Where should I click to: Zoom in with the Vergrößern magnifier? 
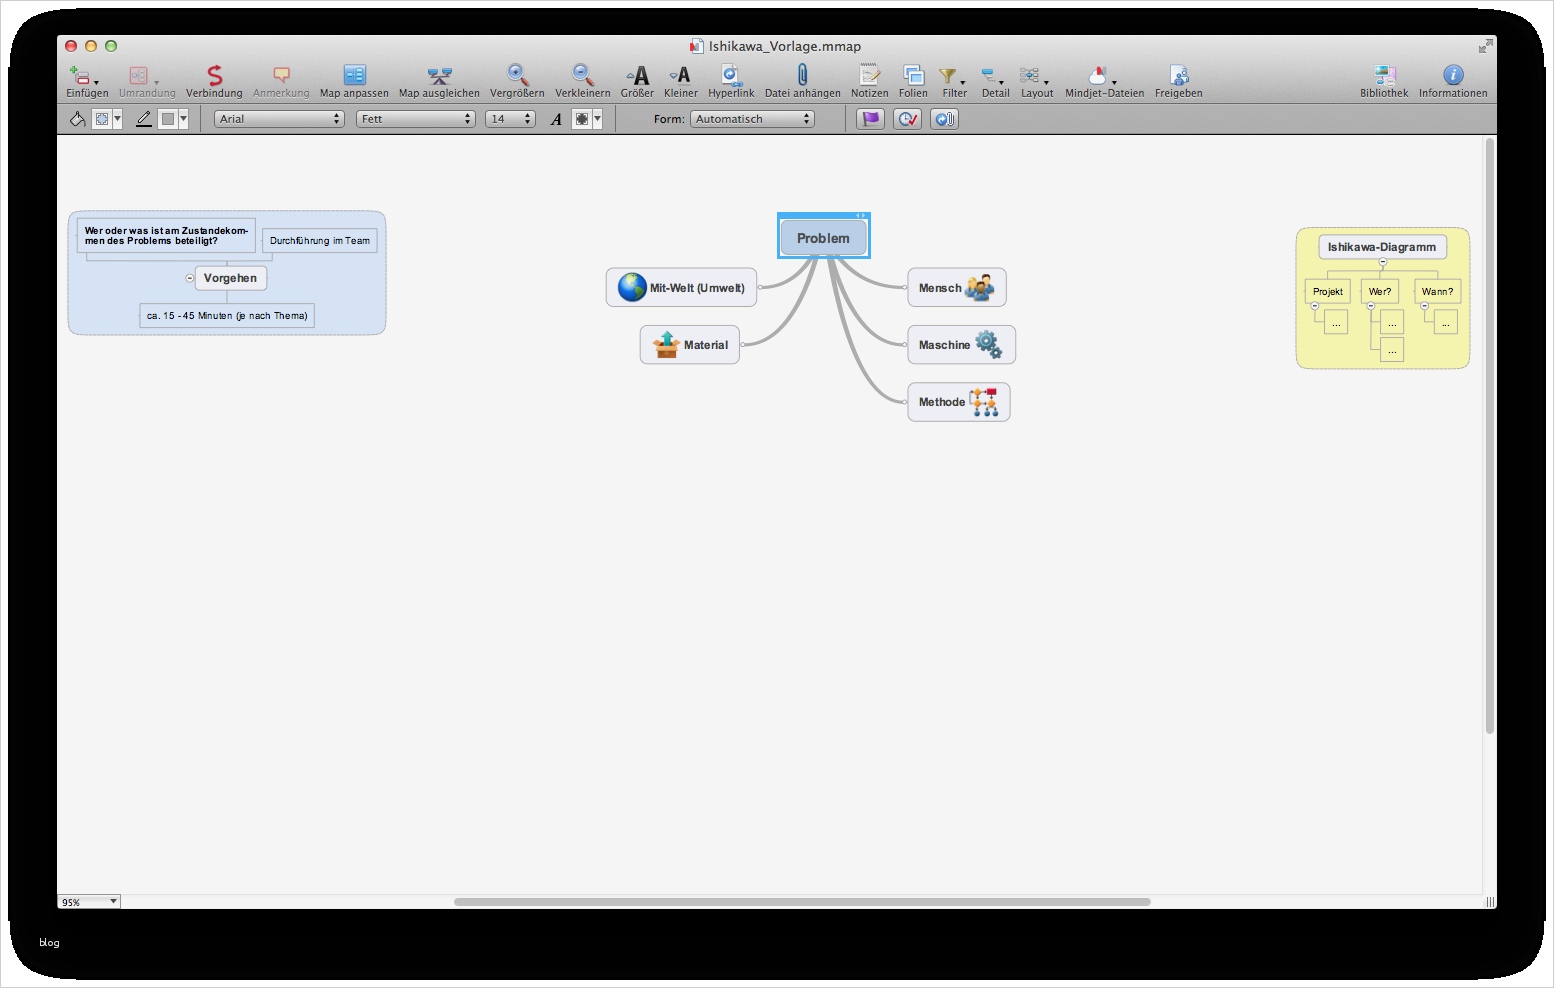click(x=517, y=81)
